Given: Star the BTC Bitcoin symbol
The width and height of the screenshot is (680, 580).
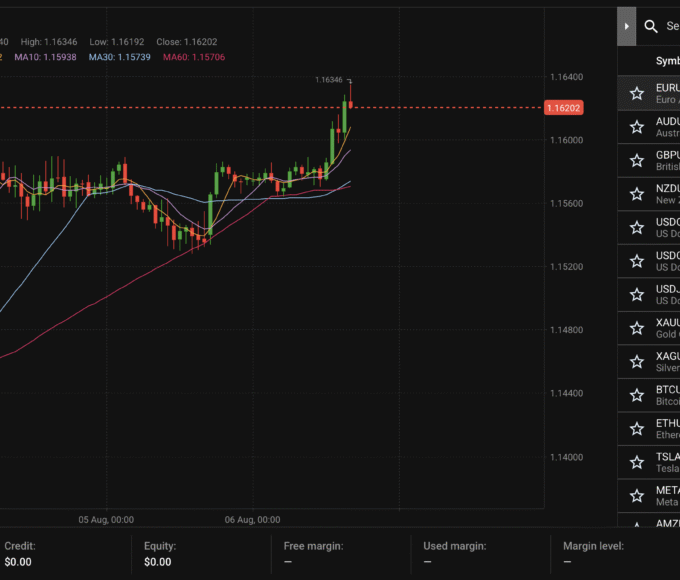Looking at the screenshot, I should (x=637, y=395).
